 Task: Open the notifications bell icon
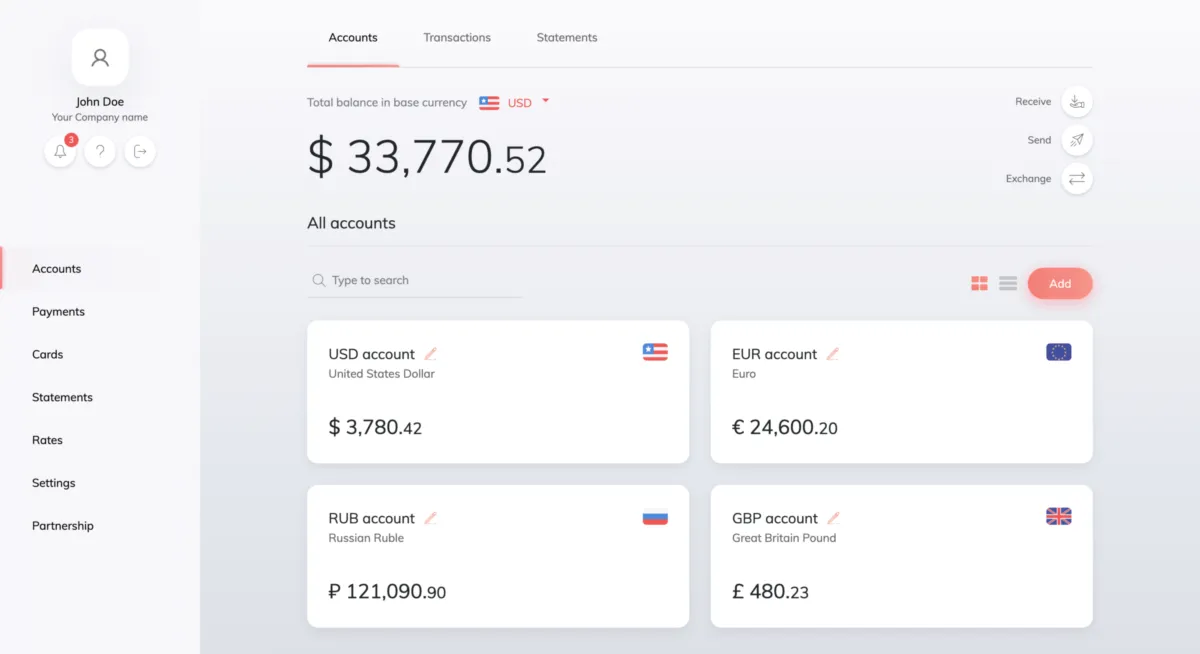(60, 152)
